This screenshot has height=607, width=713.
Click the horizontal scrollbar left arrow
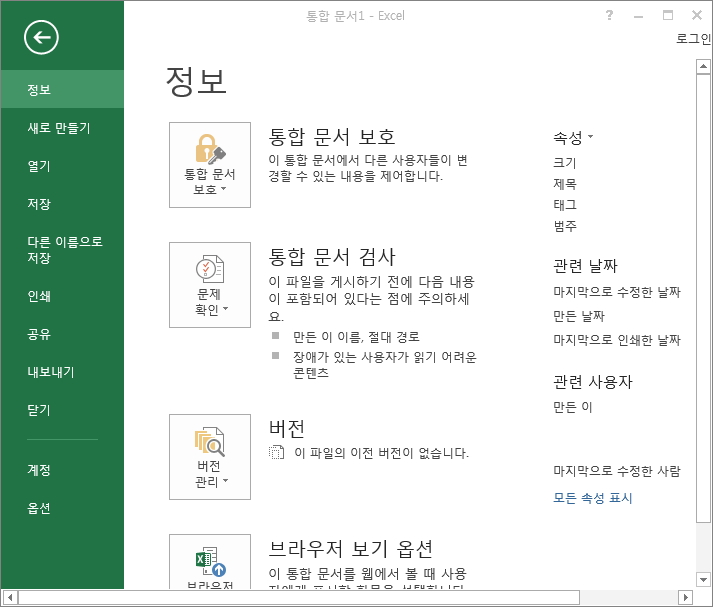pos(10,597)
